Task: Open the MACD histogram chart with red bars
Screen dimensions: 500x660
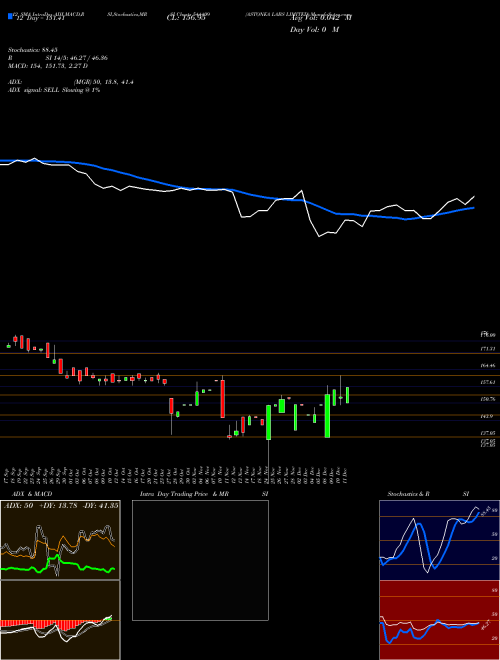Action: coord(60,620)
